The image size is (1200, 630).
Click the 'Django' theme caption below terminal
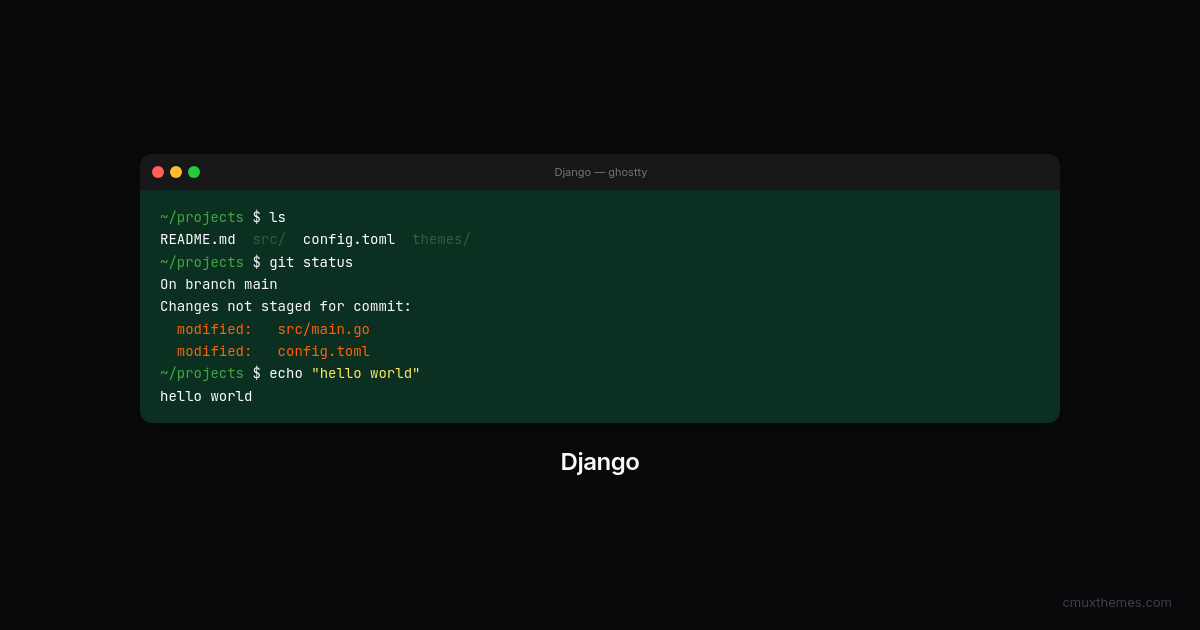[600, 462]
